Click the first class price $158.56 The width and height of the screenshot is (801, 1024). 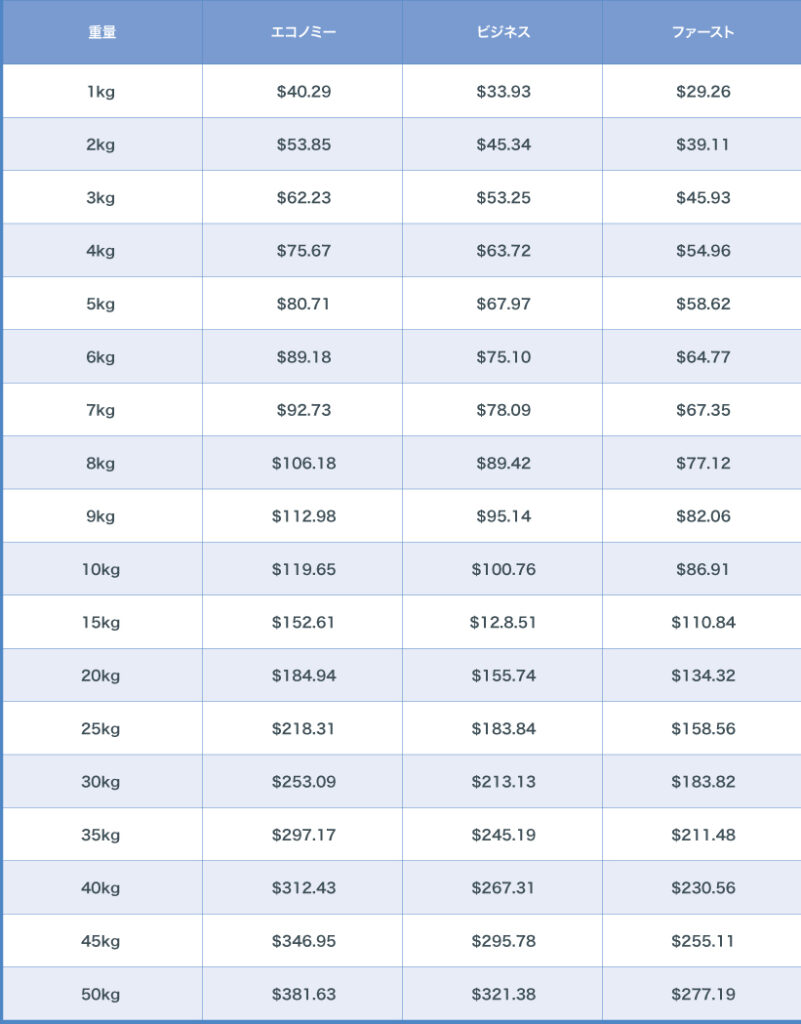point(703,729)
